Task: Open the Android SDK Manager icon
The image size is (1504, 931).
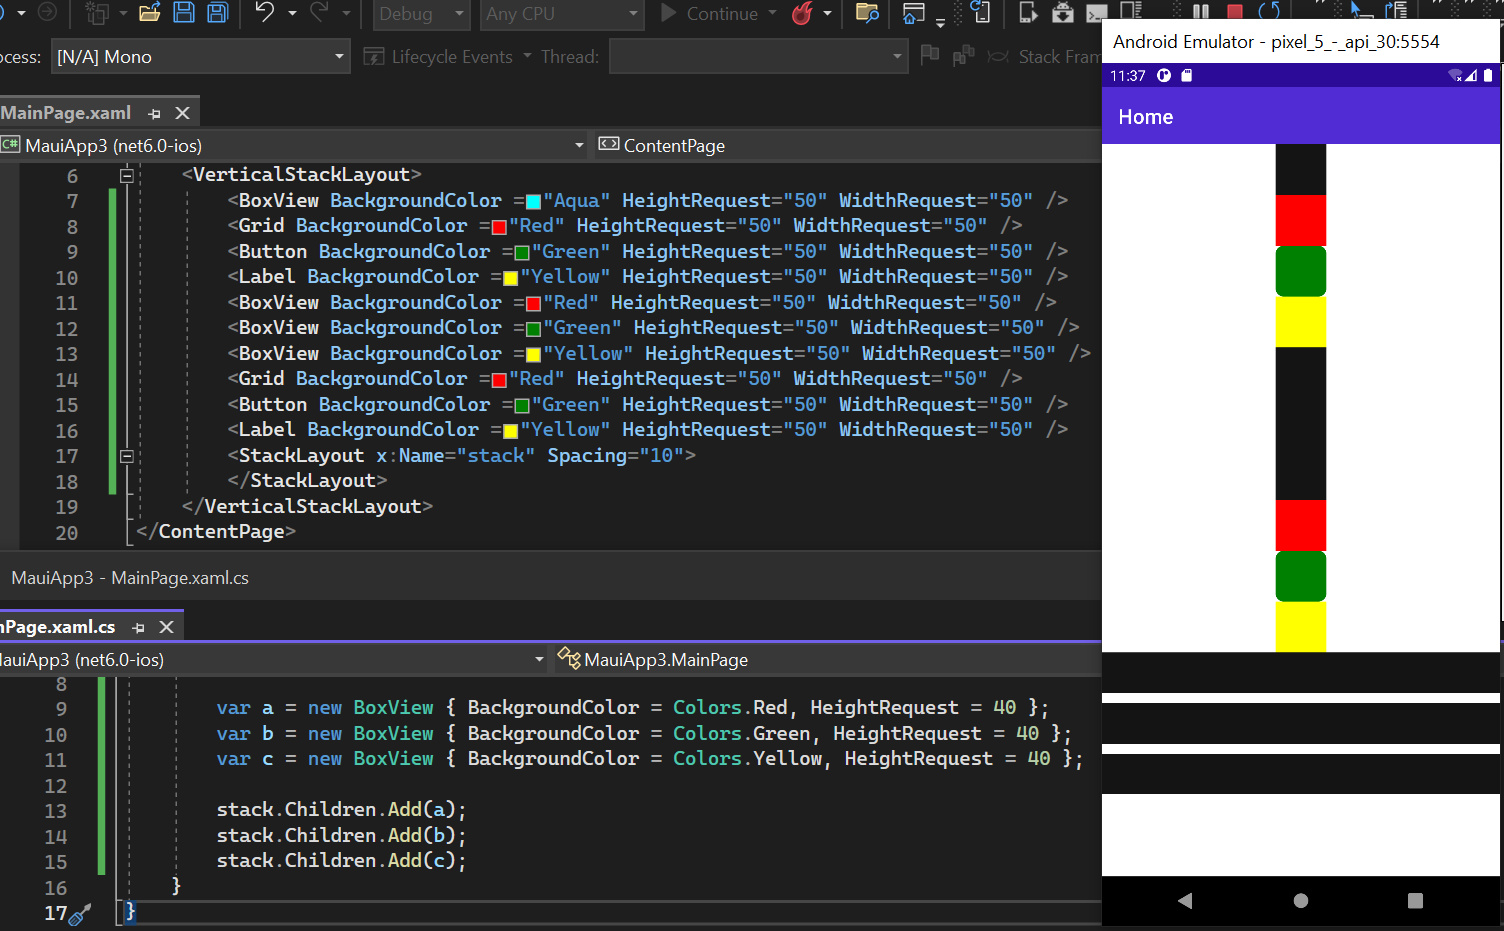Action: pos(1063,13)
